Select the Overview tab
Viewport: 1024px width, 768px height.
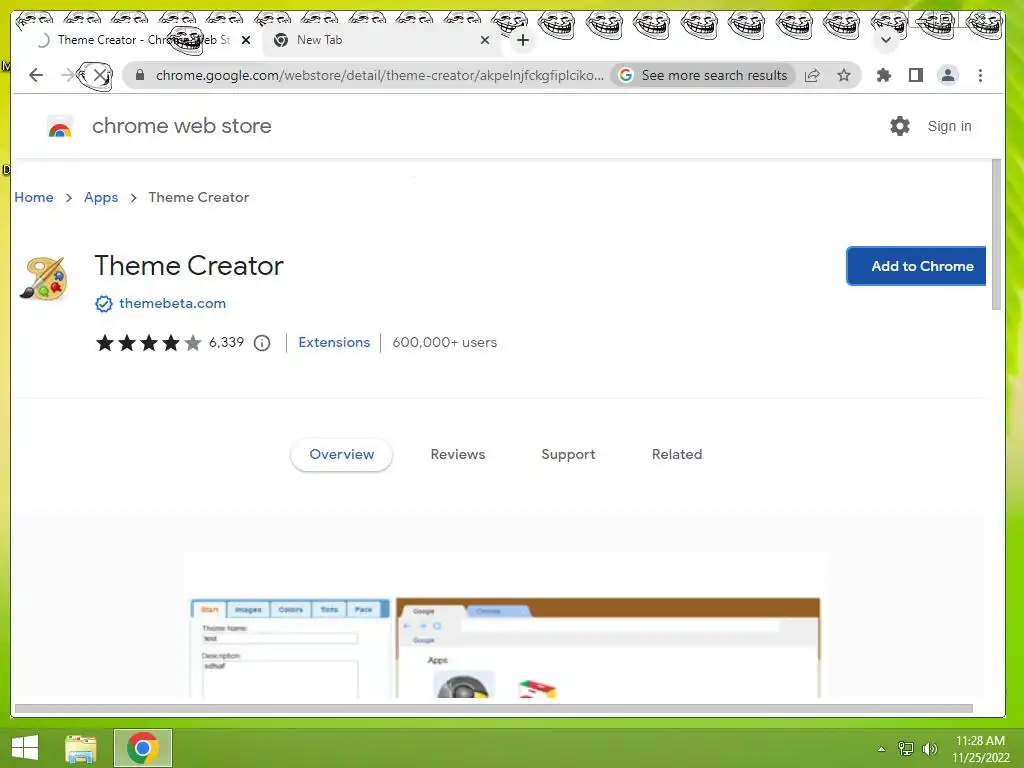click(342, 455)
